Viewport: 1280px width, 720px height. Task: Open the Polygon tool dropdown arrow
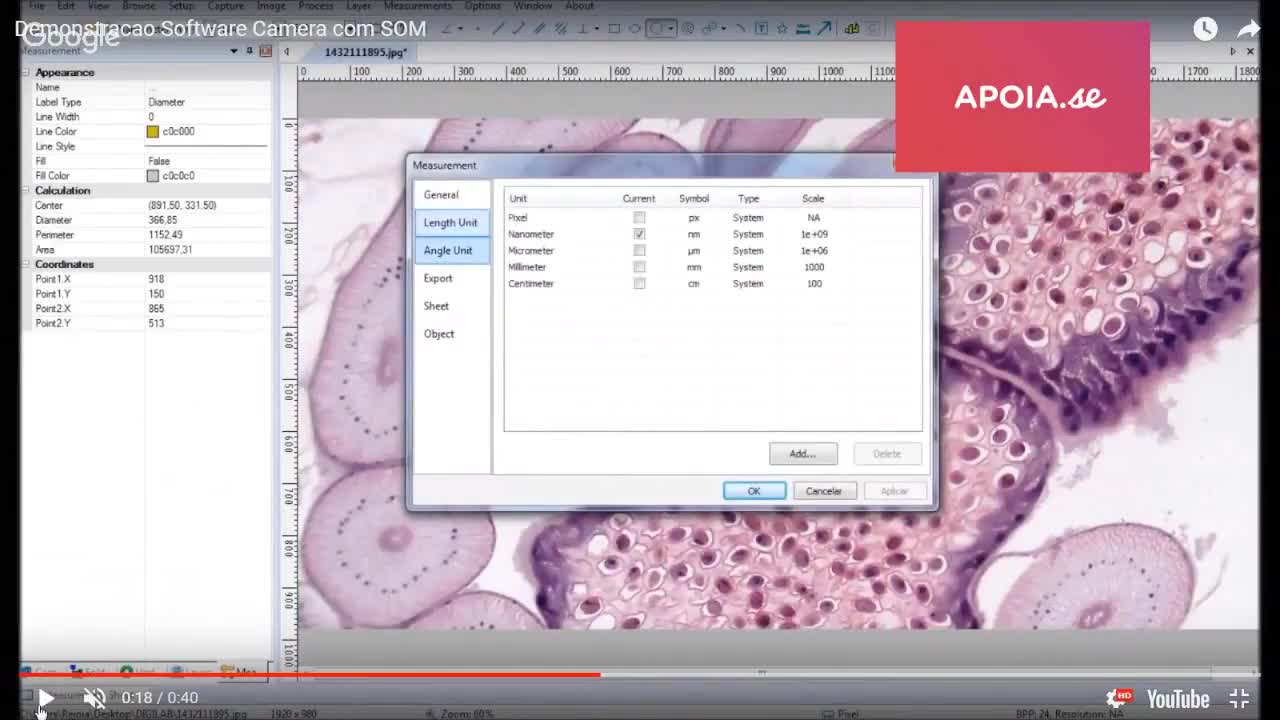(724, 29)
